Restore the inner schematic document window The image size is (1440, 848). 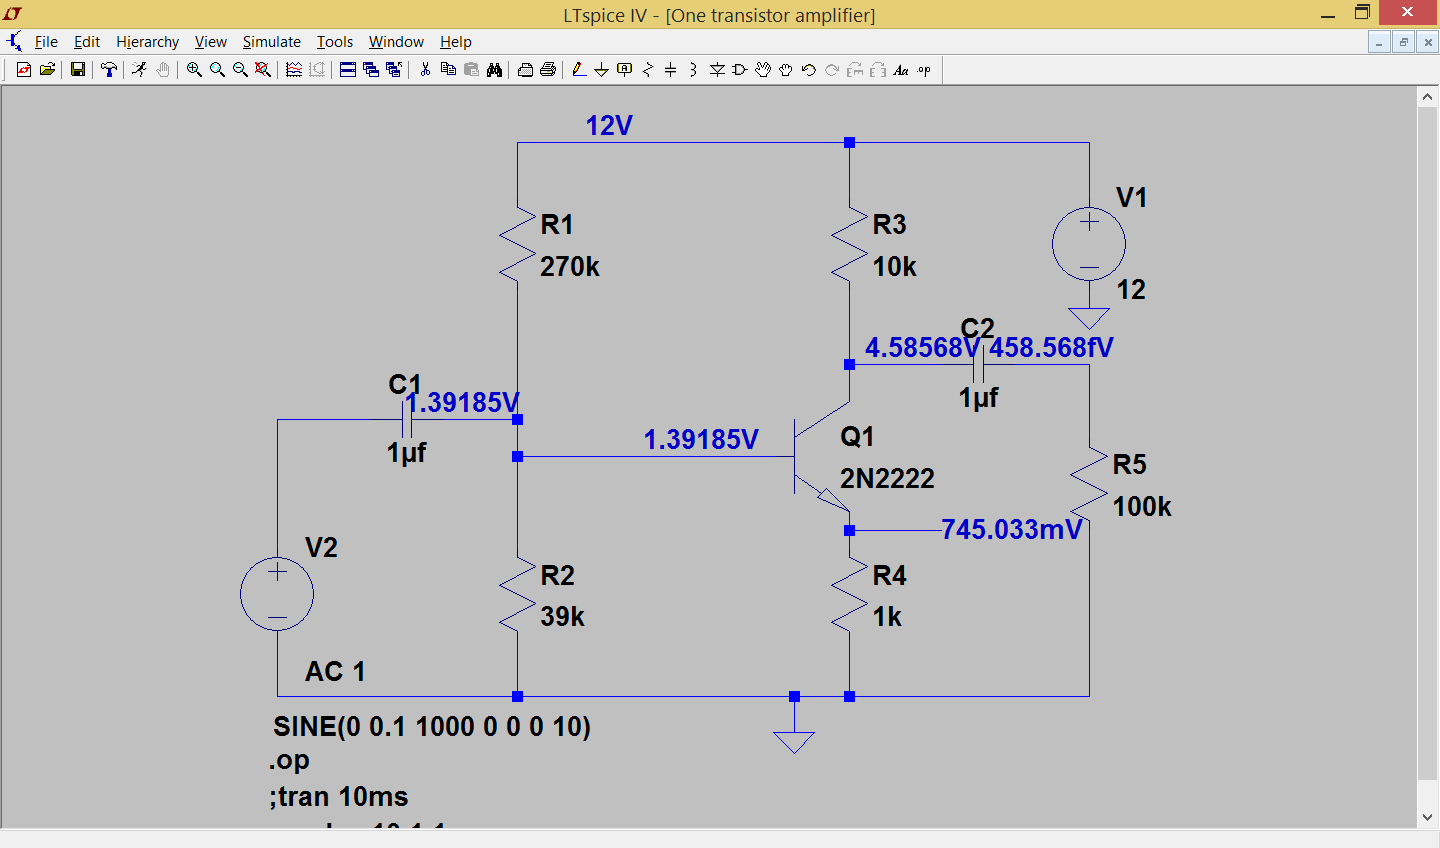1404,42
